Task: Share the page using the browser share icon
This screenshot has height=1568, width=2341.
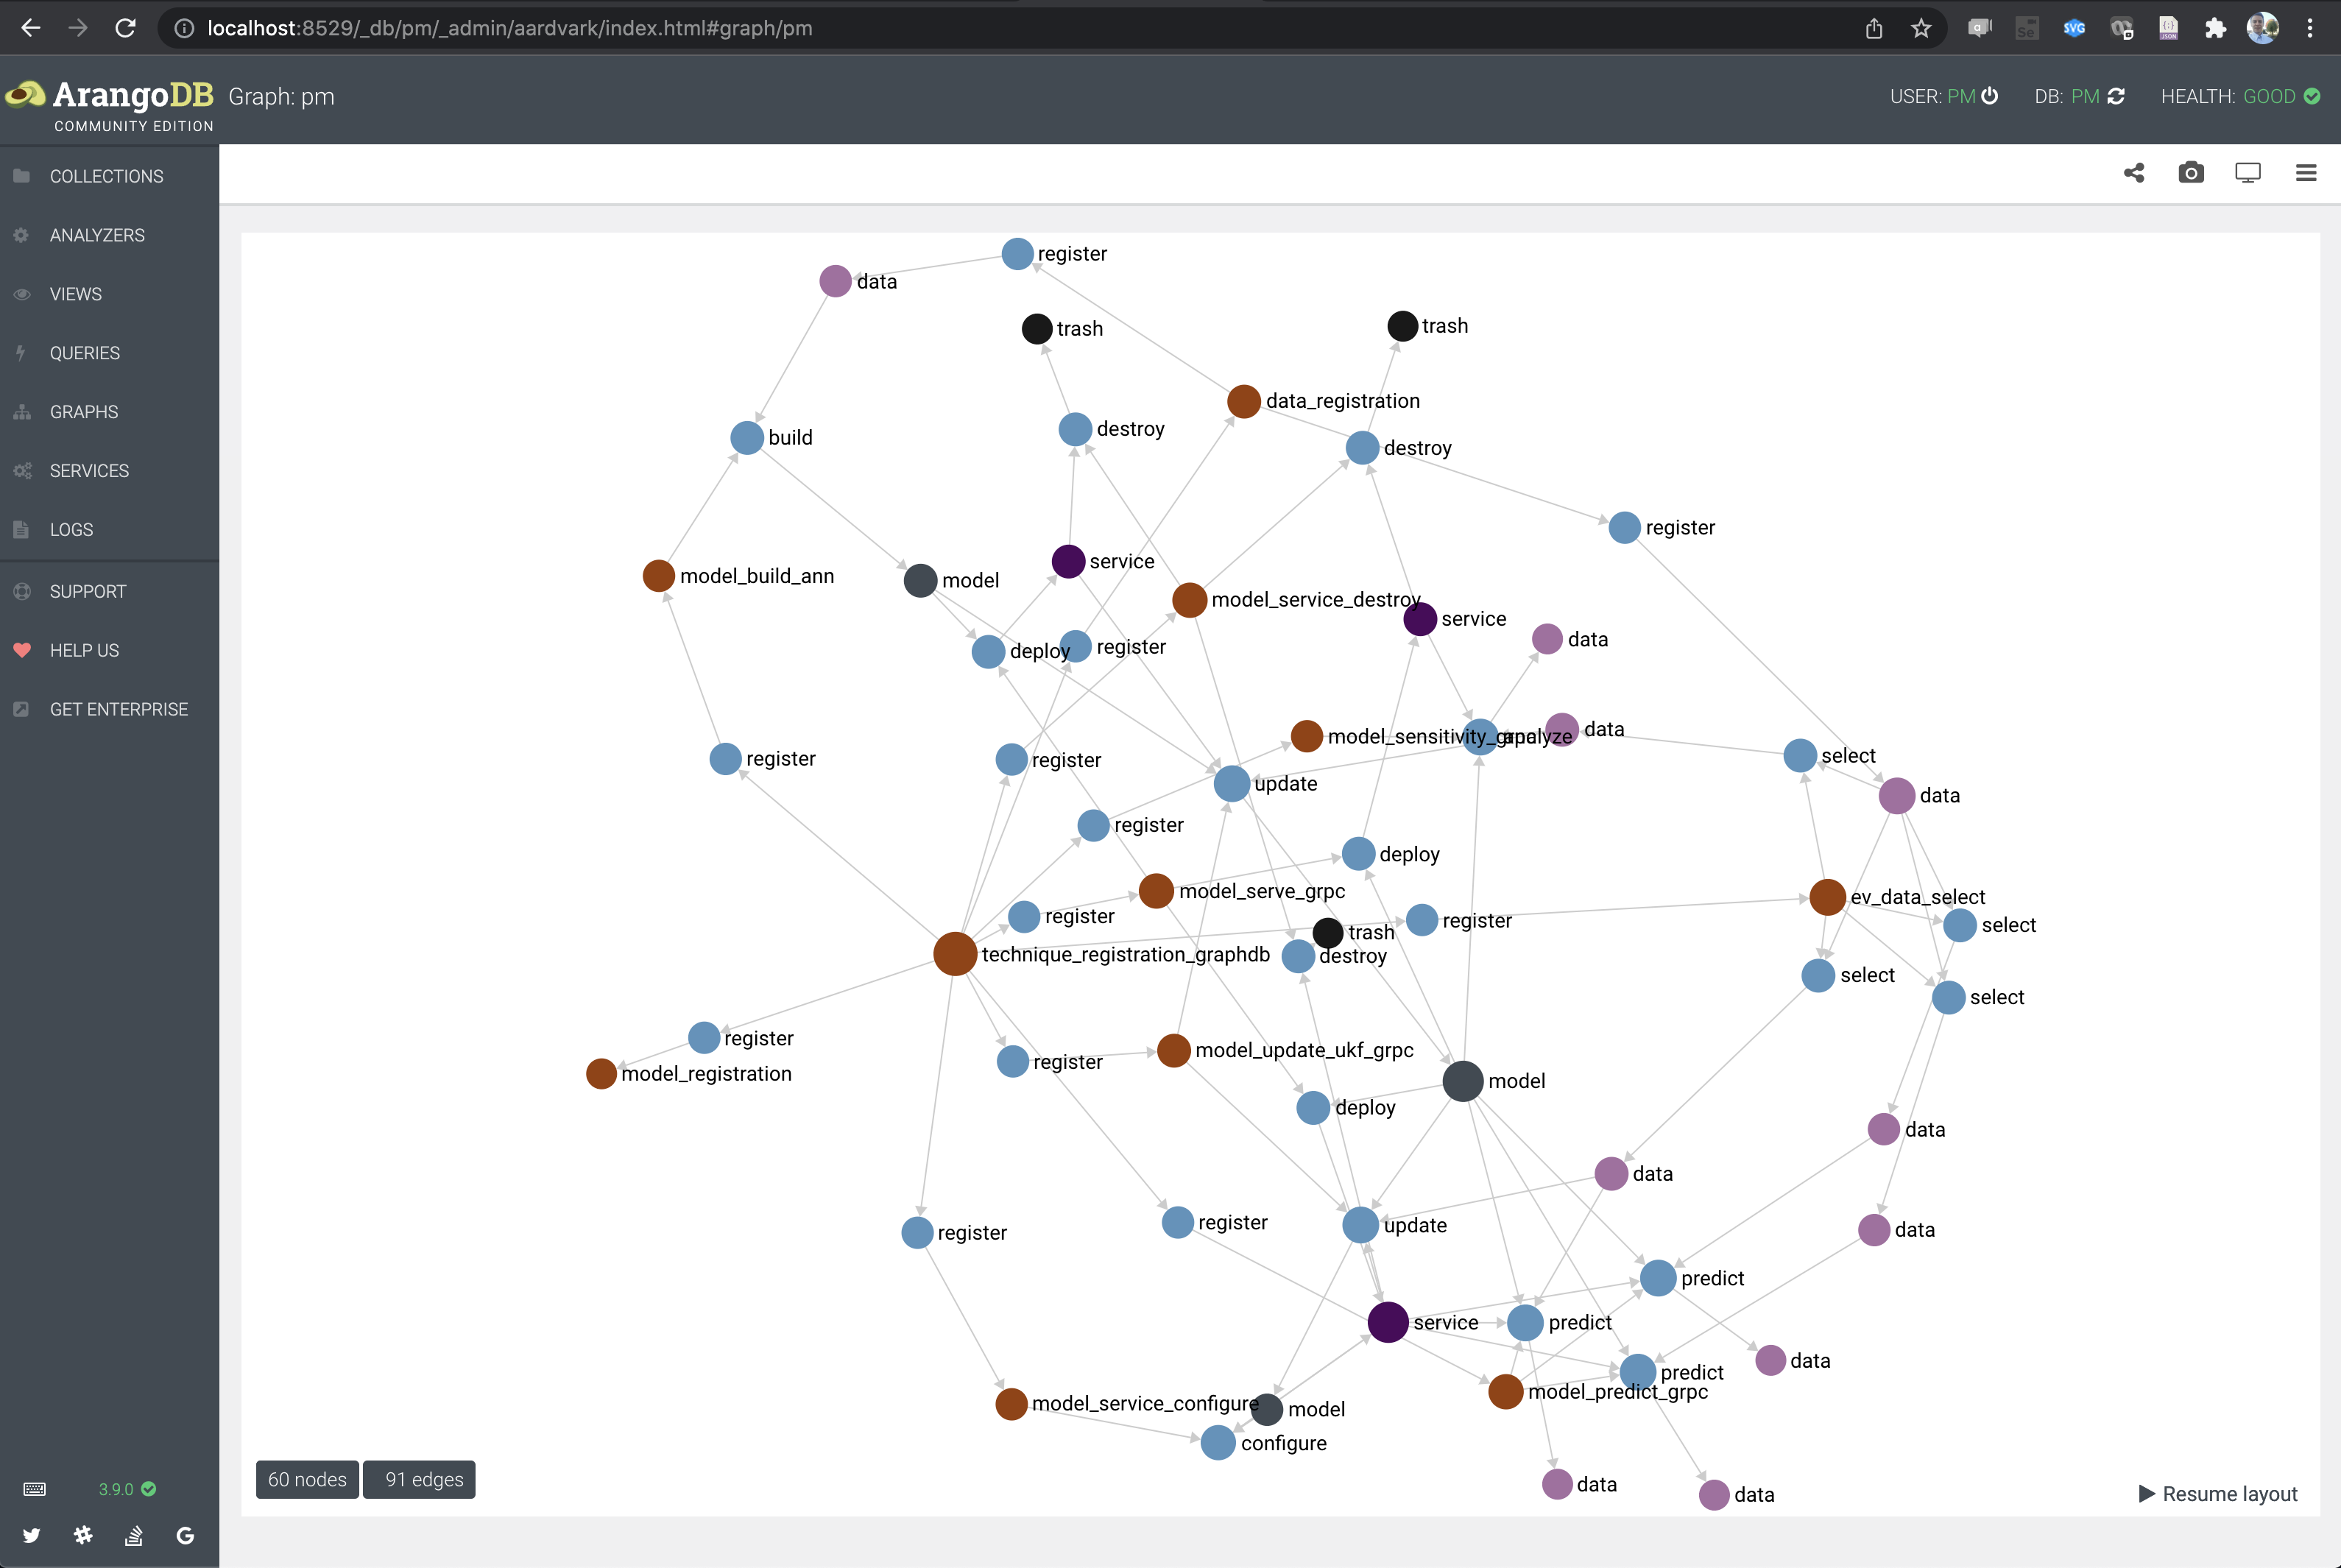Action: tap(1874, 28)
